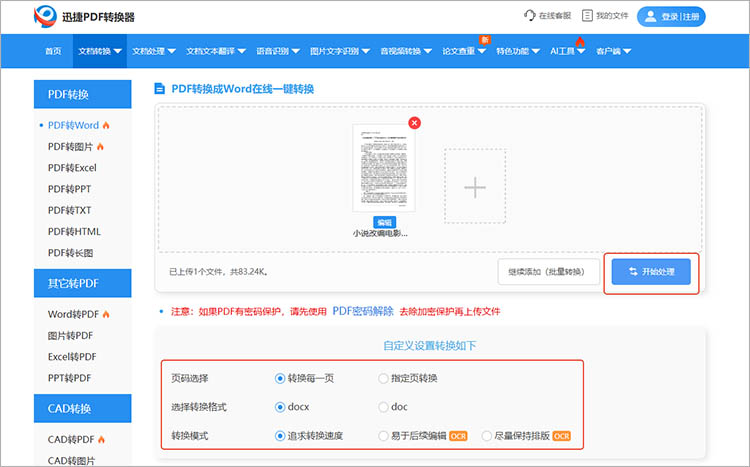
Task: Click 继续添加（批量转换）button
Action: (x=549, y=272)
